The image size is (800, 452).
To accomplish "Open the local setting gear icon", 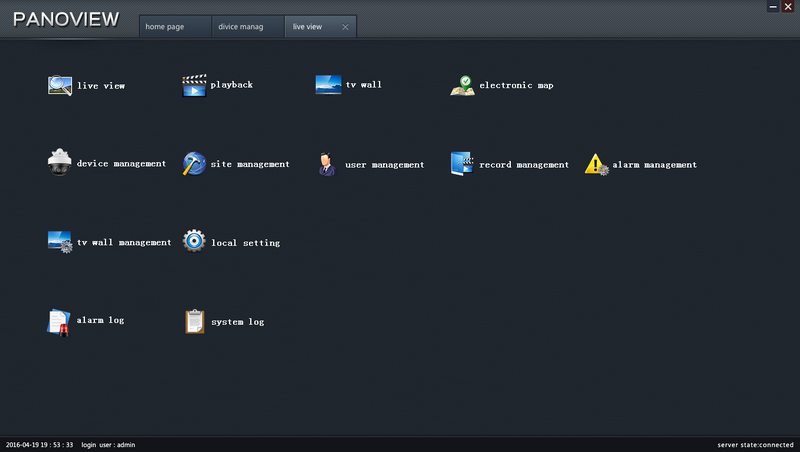I will tap(194, 242).
